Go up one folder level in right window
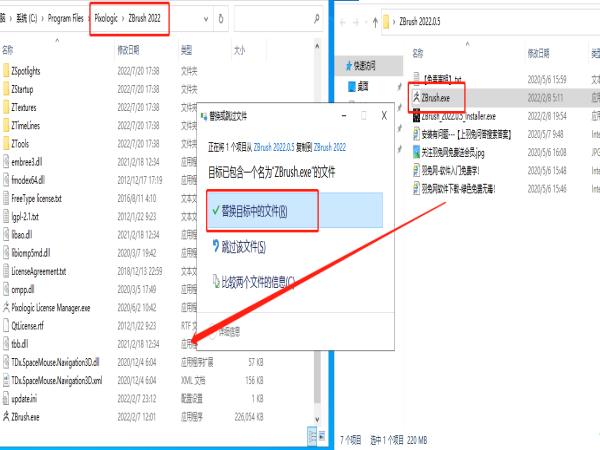600x450 pixels. (x=375, y=22)
